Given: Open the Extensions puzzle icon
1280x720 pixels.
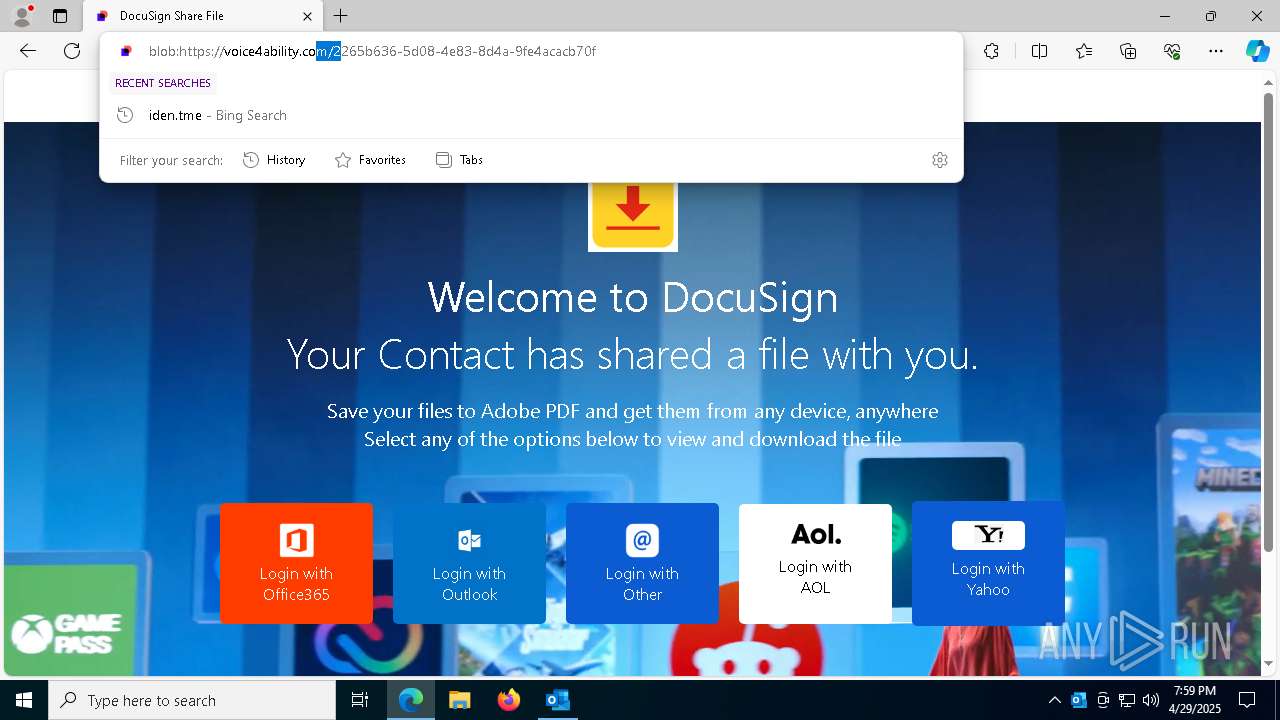Looking at the screenshot, I should point(991,51).
